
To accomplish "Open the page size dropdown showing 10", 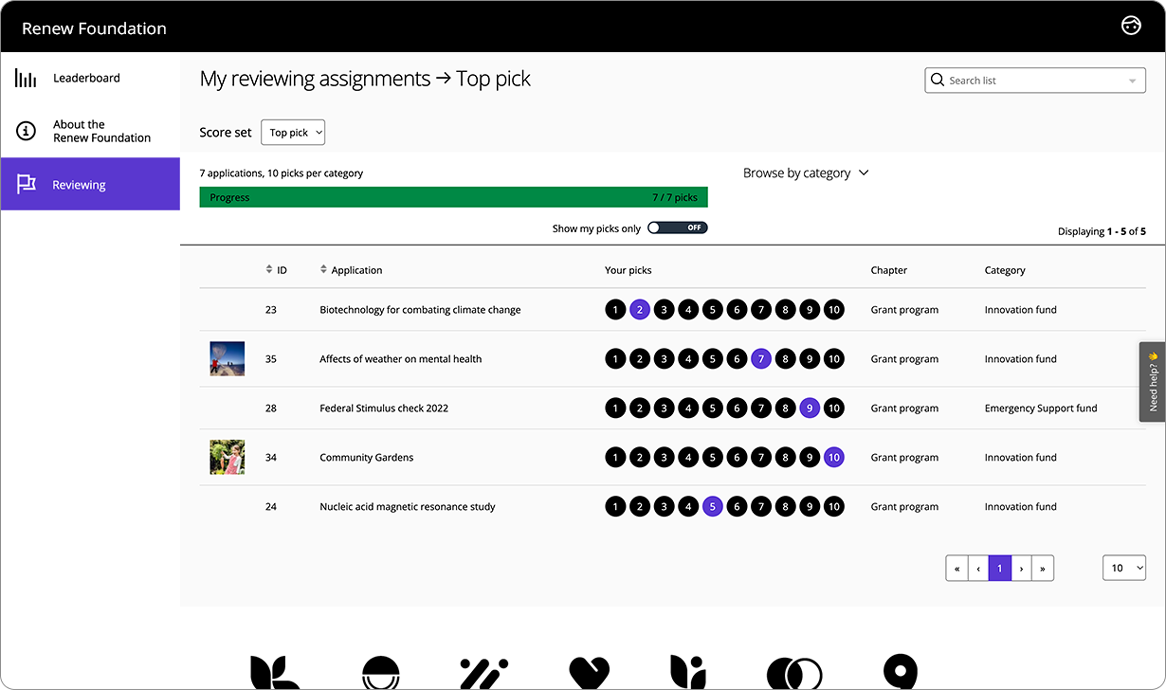I will 1124,567.
